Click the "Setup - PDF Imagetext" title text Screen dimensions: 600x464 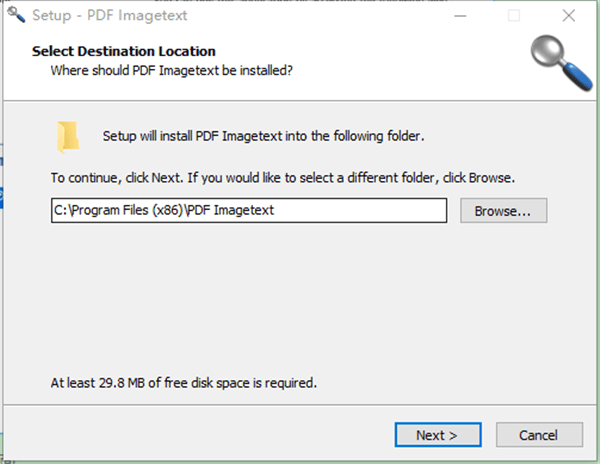point(109,16)
